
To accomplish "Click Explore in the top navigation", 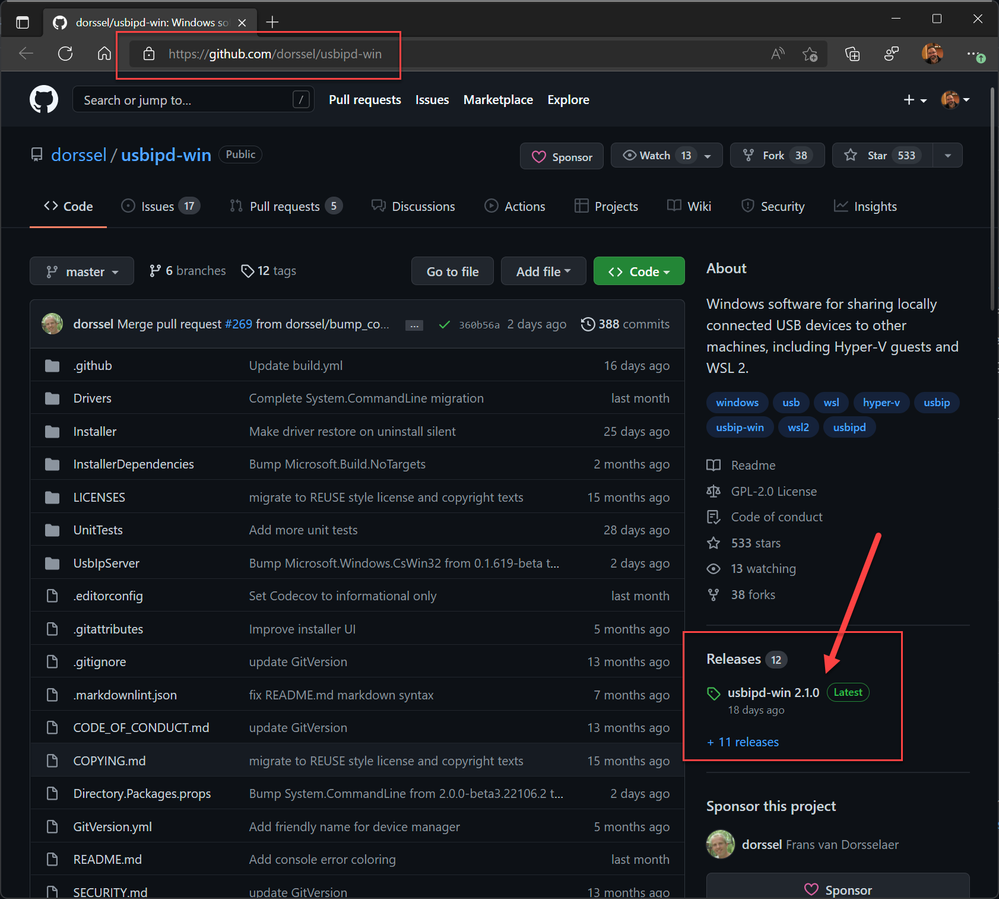I will (x=568, y=100).
